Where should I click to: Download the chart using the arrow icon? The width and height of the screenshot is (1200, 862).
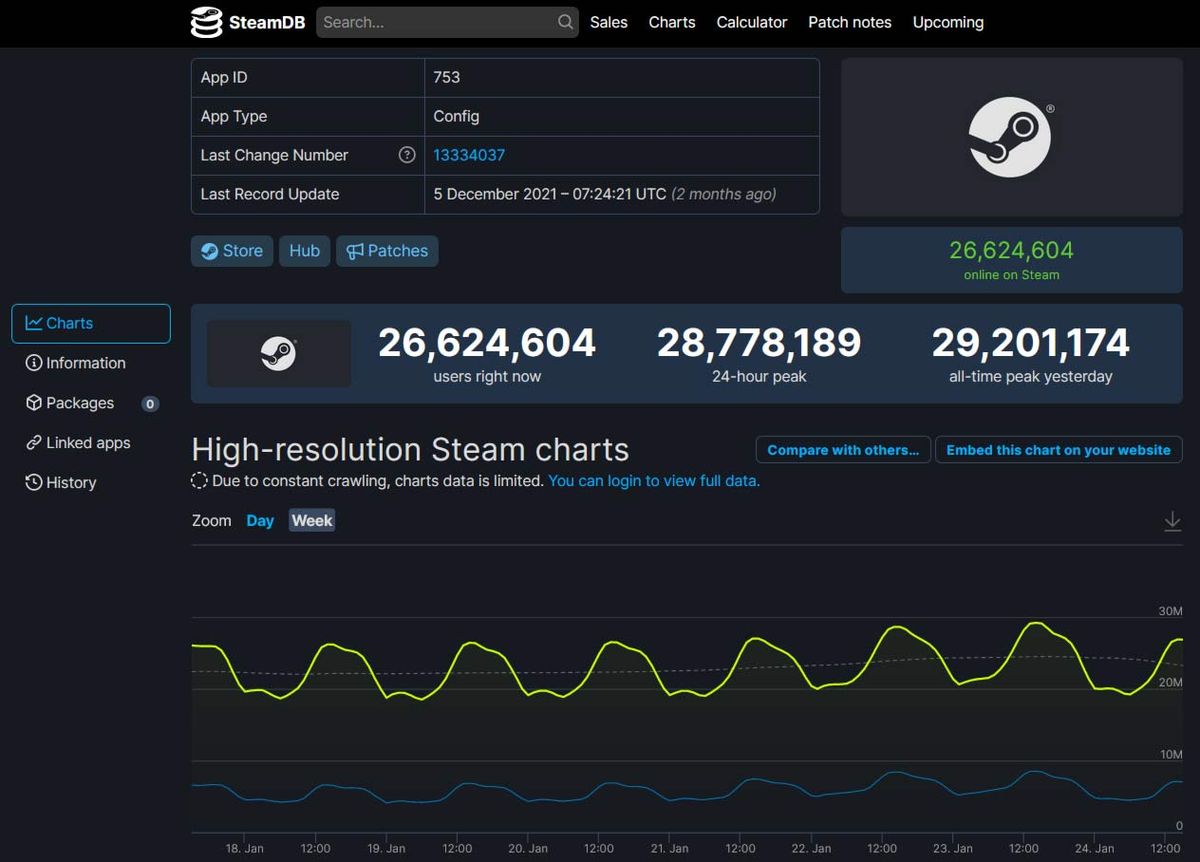[1172, 520]
